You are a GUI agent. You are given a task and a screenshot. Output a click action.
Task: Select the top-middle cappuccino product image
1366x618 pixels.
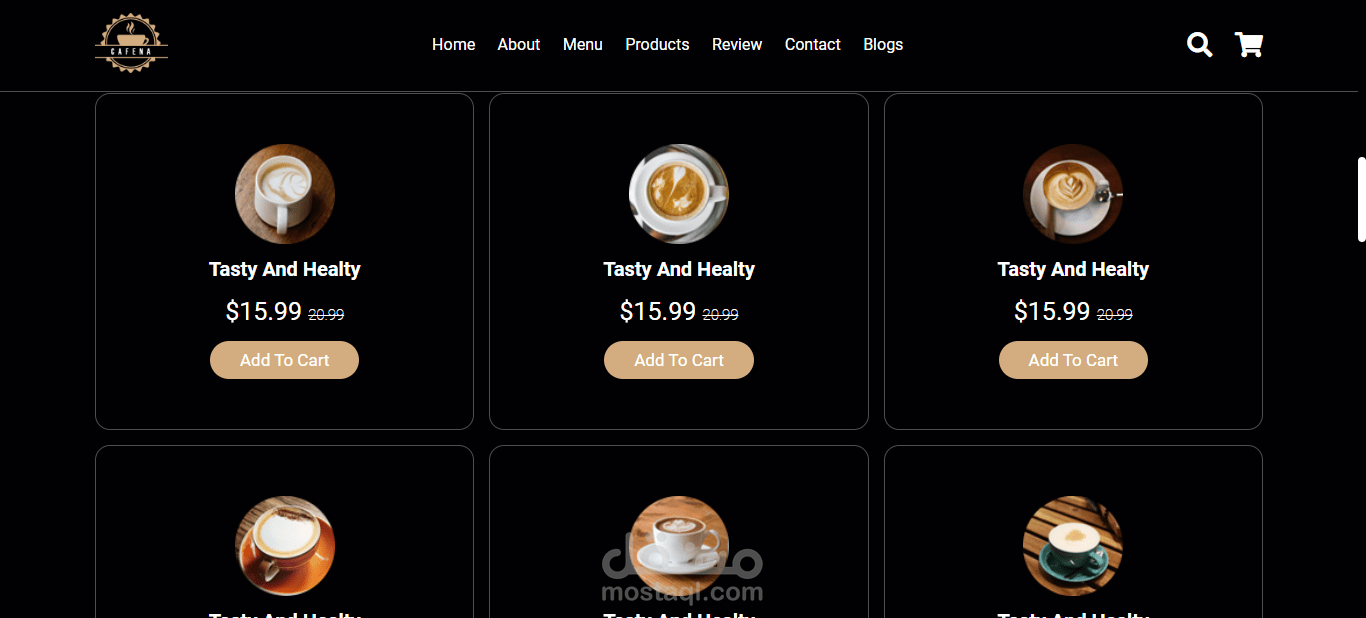679,194
